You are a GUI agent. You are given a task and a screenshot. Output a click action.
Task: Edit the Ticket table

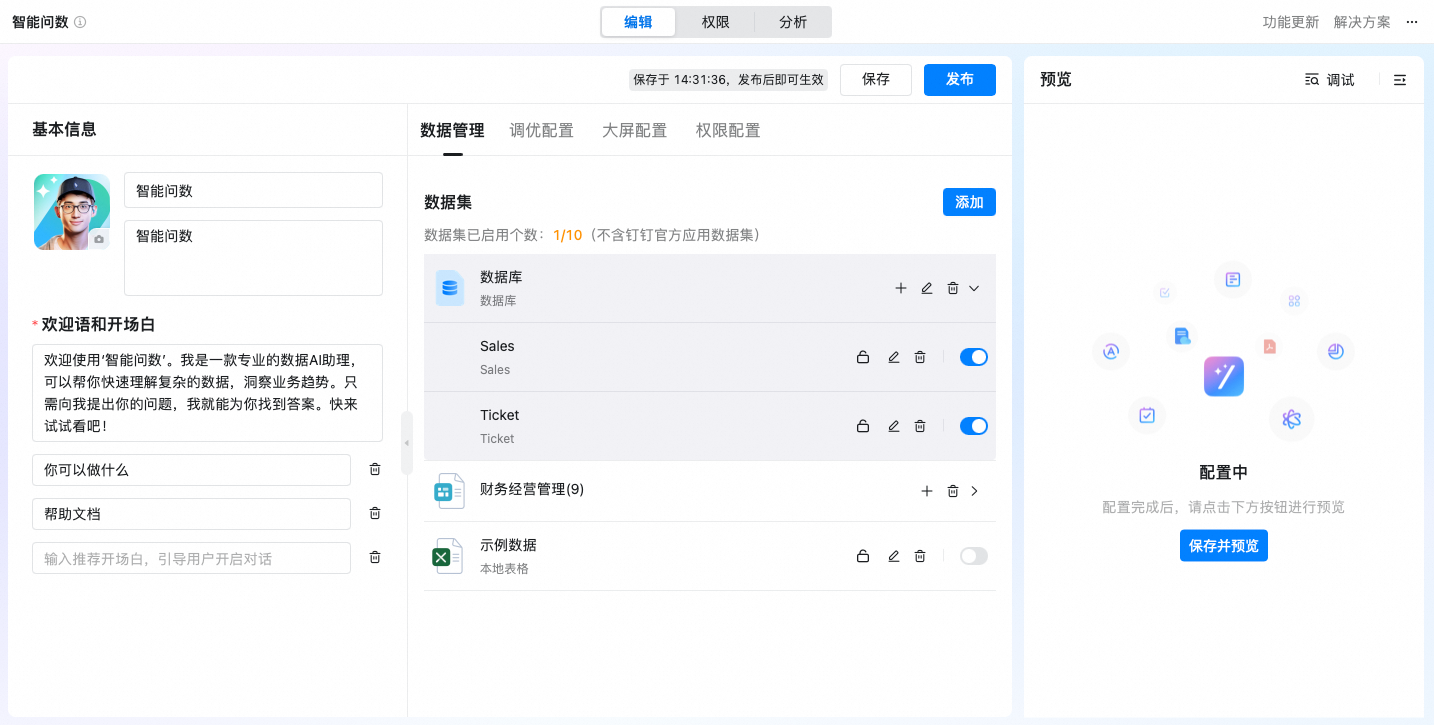[894, 426]
